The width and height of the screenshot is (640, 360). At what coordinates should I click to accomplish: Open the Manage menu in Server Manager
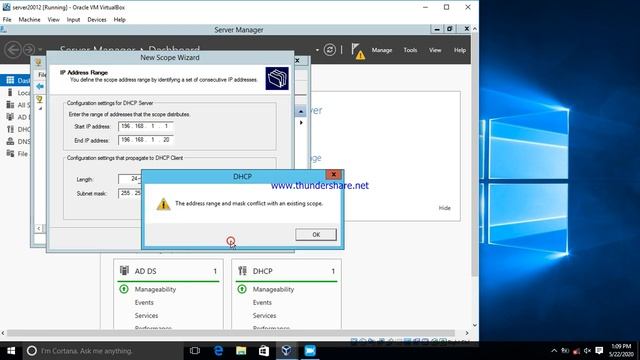click(382, 50)
